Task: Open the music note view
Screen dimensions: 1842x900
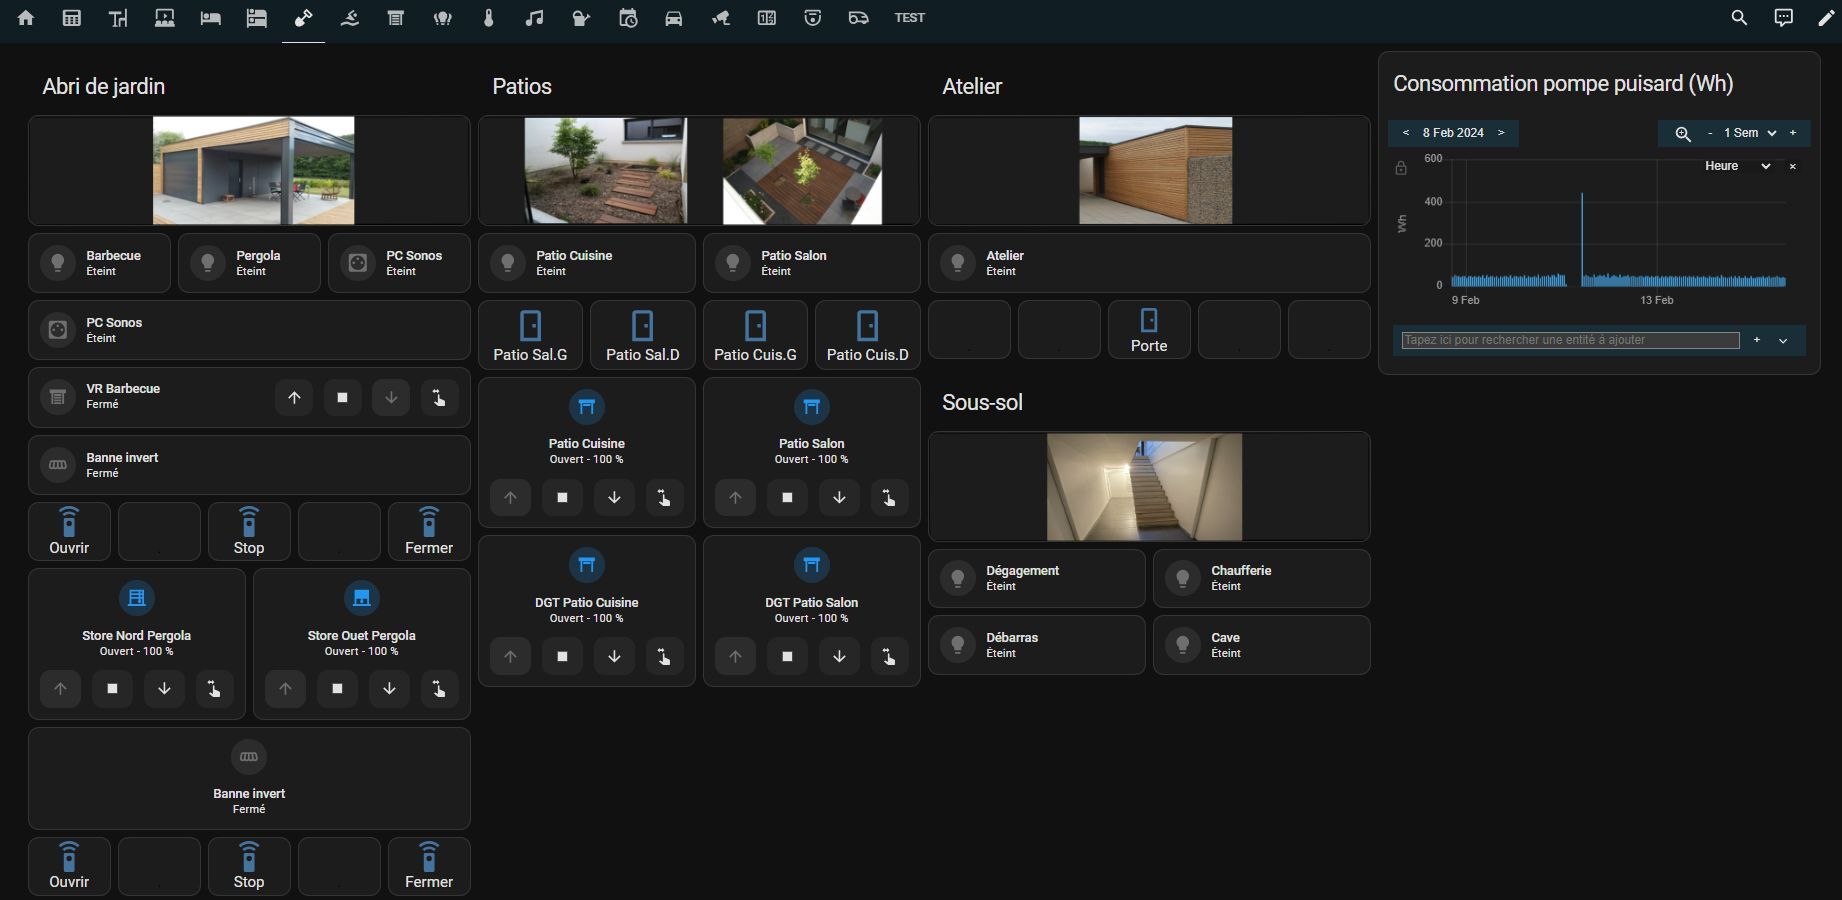Action: click(535, 18)
